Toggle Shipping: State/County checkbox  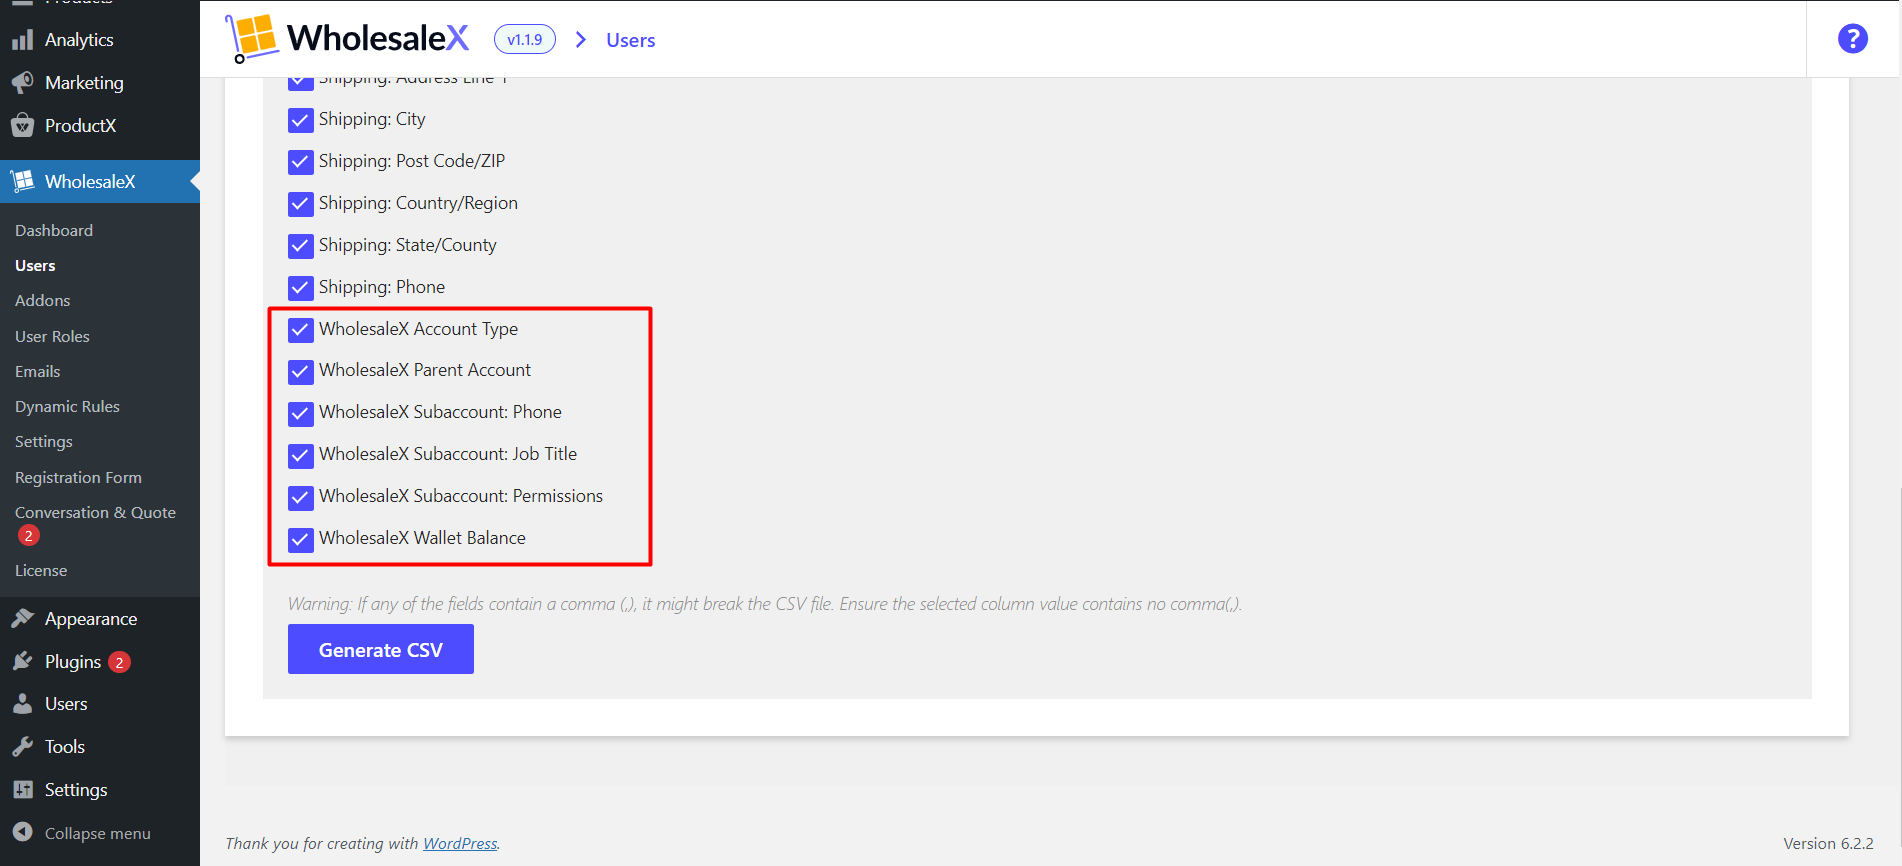point(301,246)
